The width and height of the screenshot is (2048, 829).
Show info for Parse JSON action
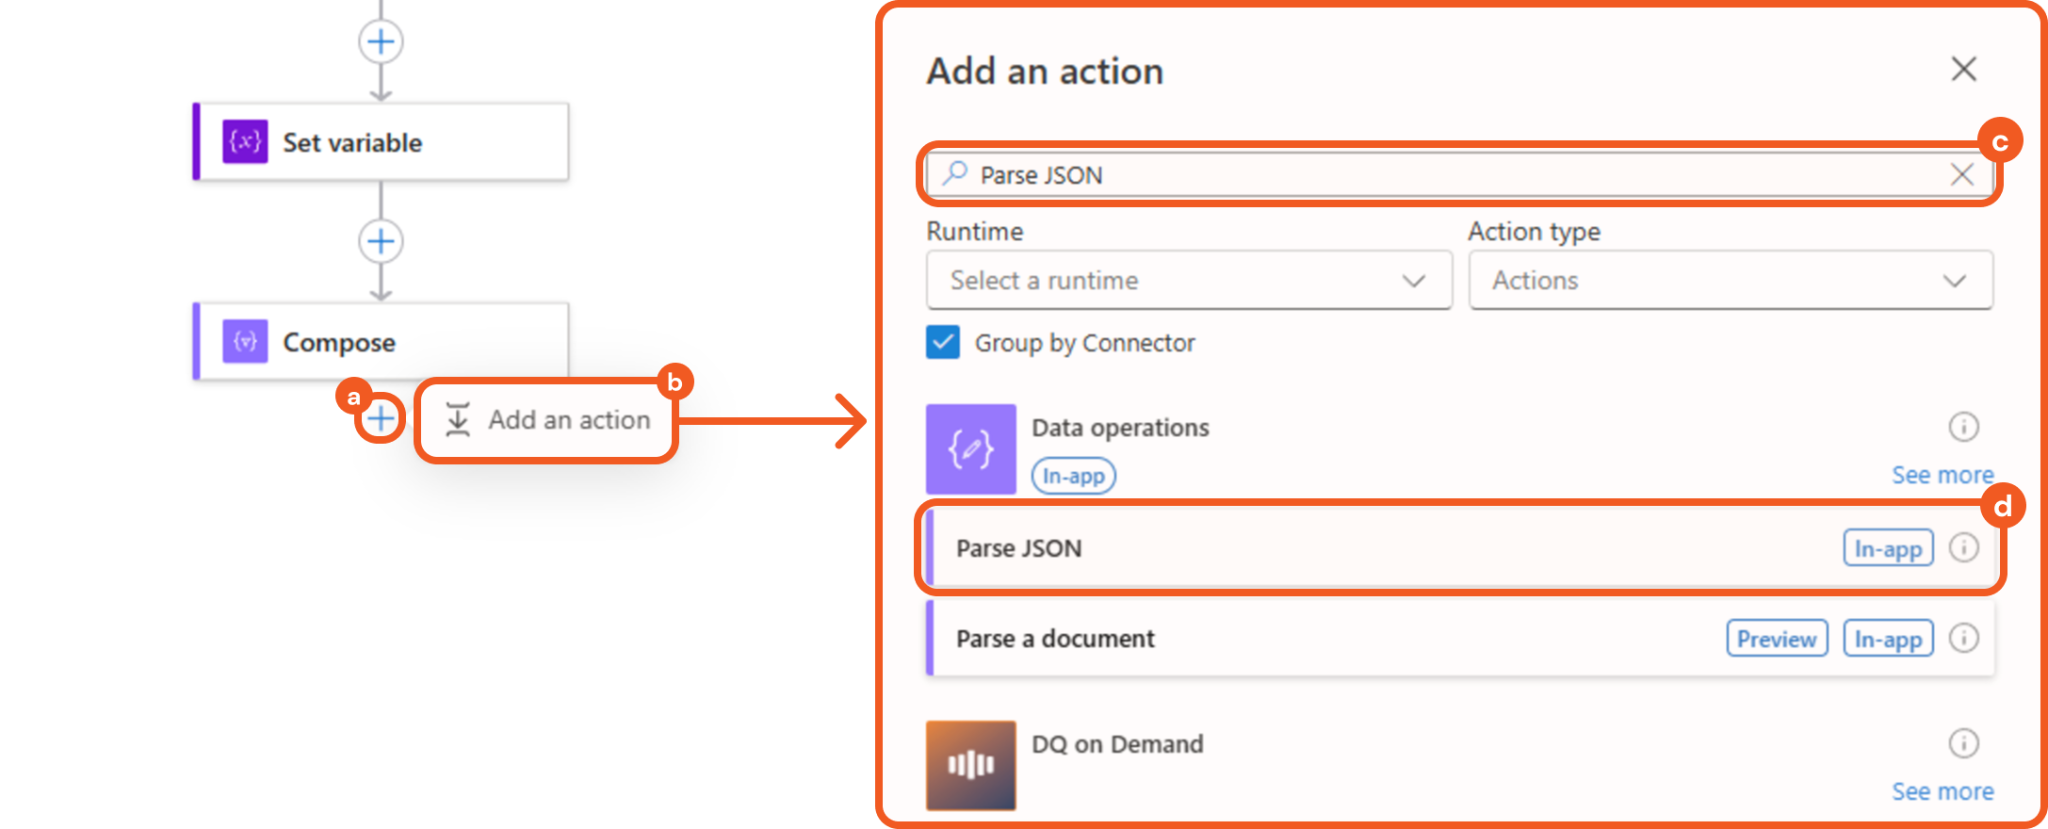(1963, 548)
